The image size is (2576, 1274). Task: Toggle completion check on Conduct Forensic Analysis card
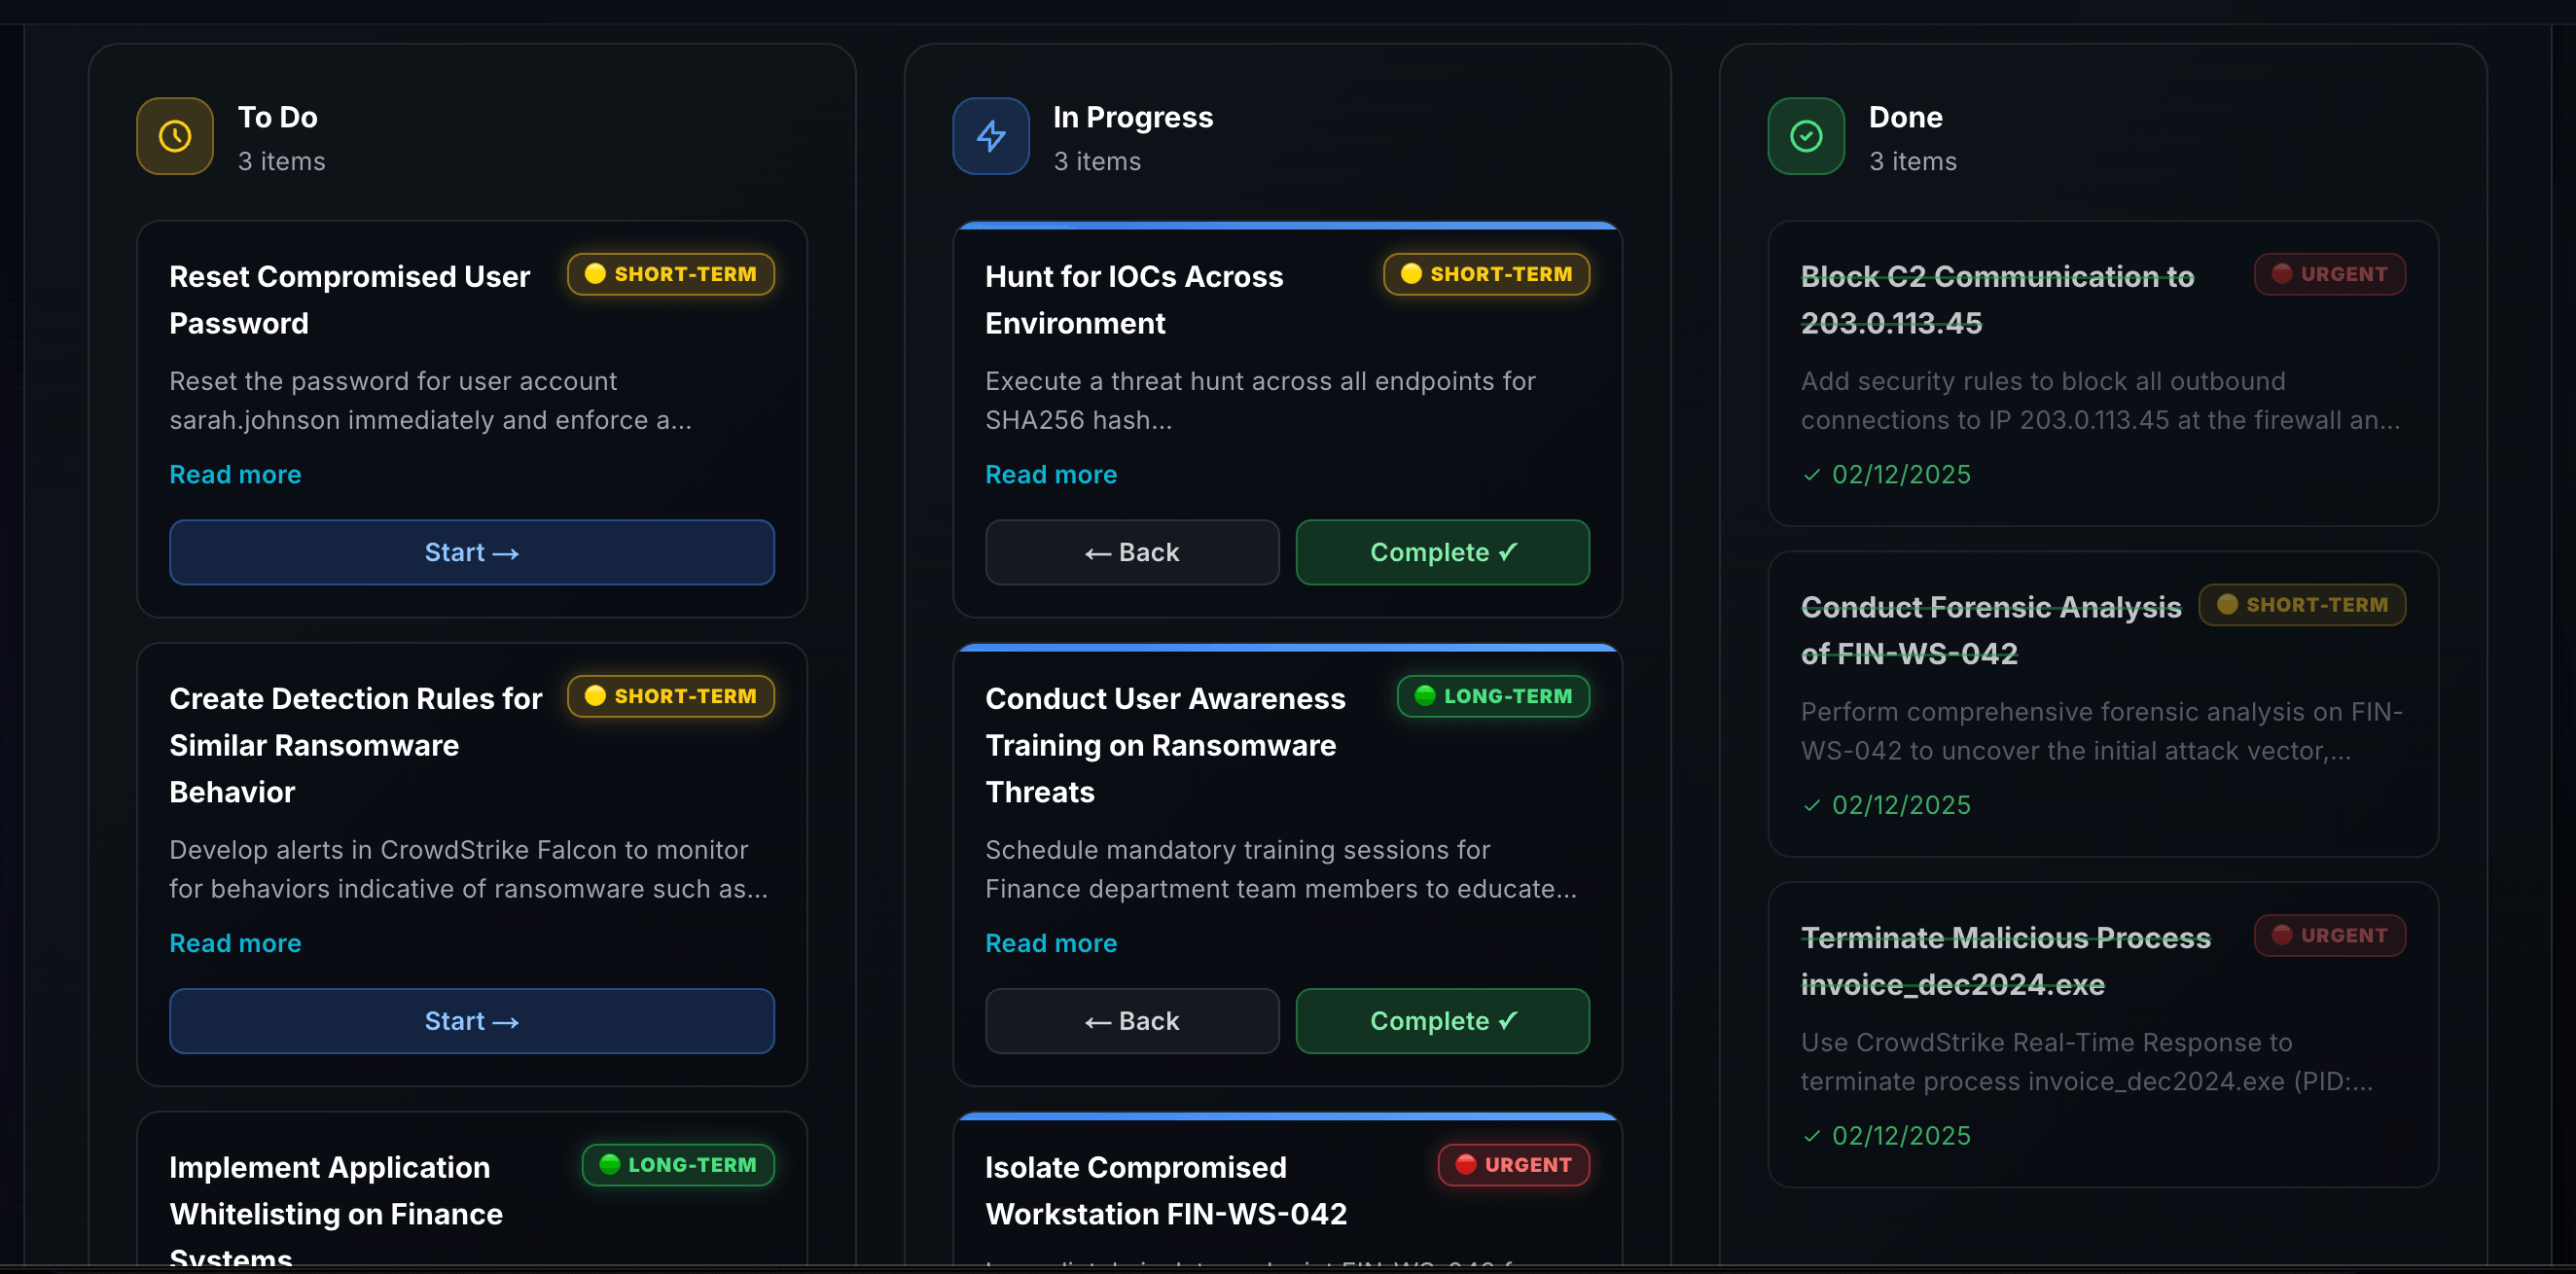click(x=1810, y=805)
